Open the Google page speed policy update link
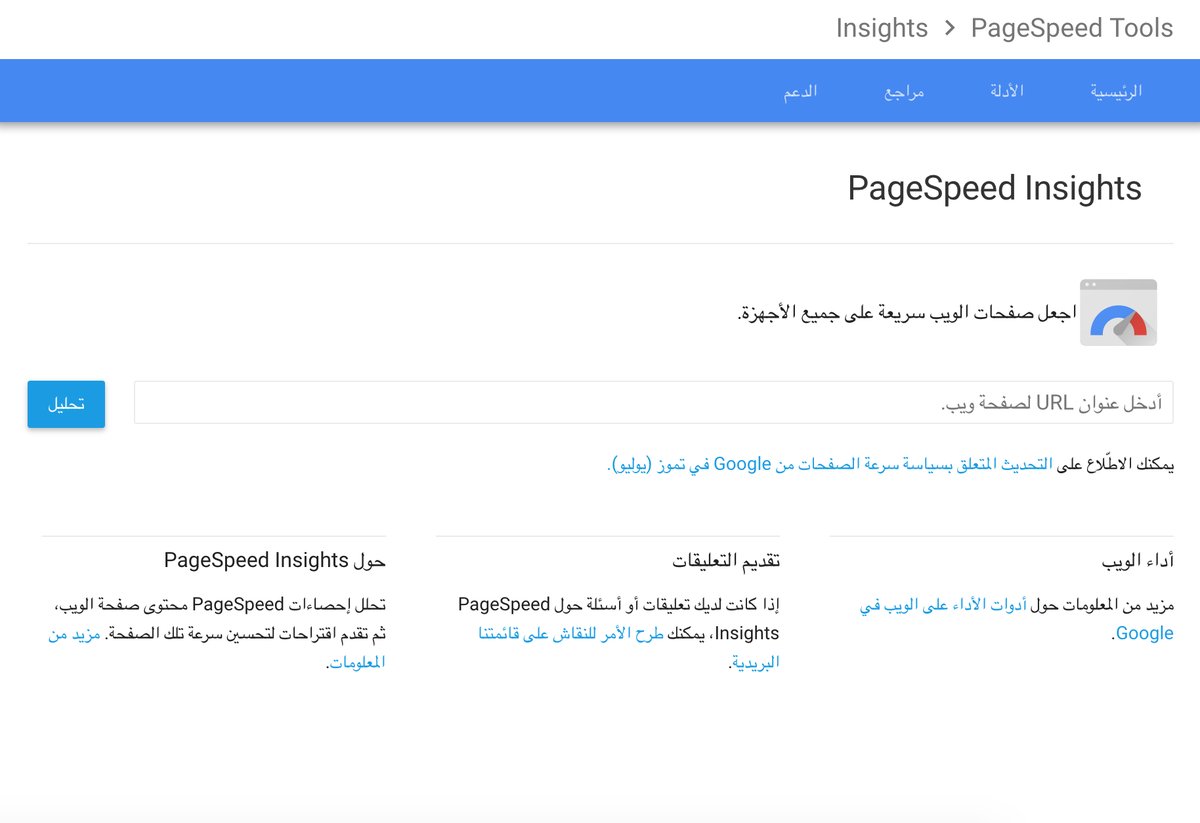 (830, 464)
